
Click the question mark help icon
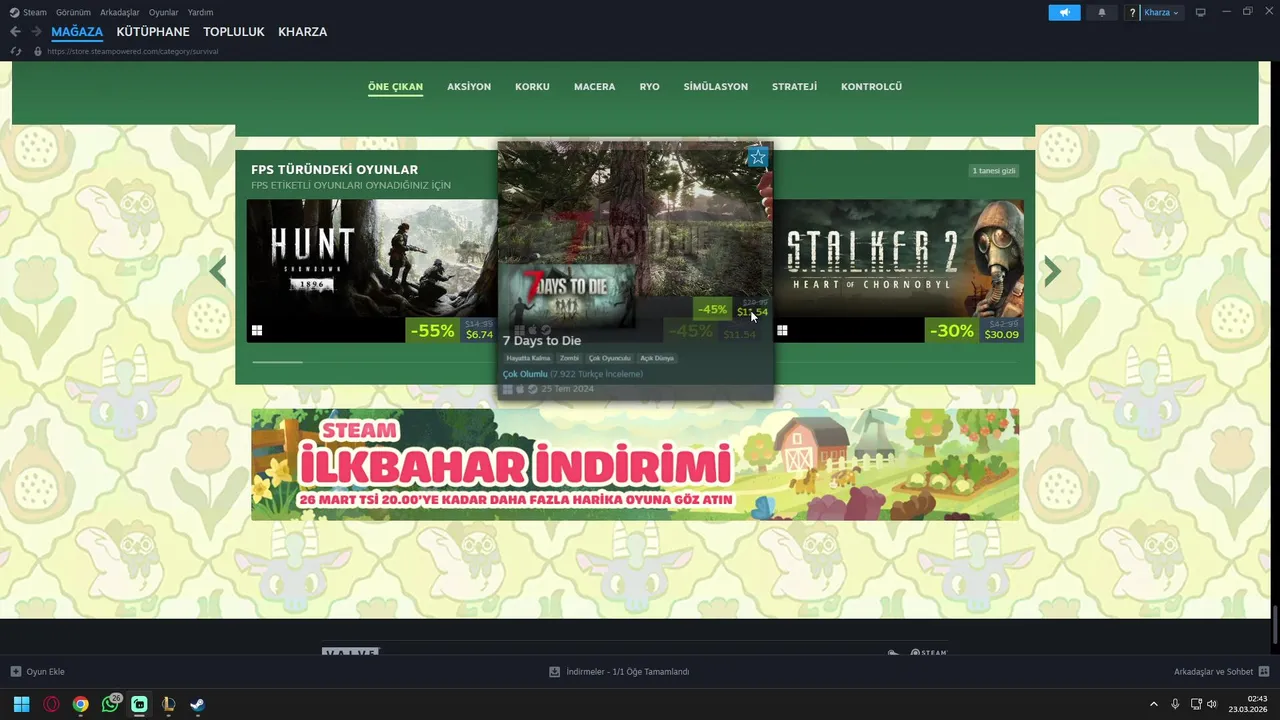coord(1132,13)
